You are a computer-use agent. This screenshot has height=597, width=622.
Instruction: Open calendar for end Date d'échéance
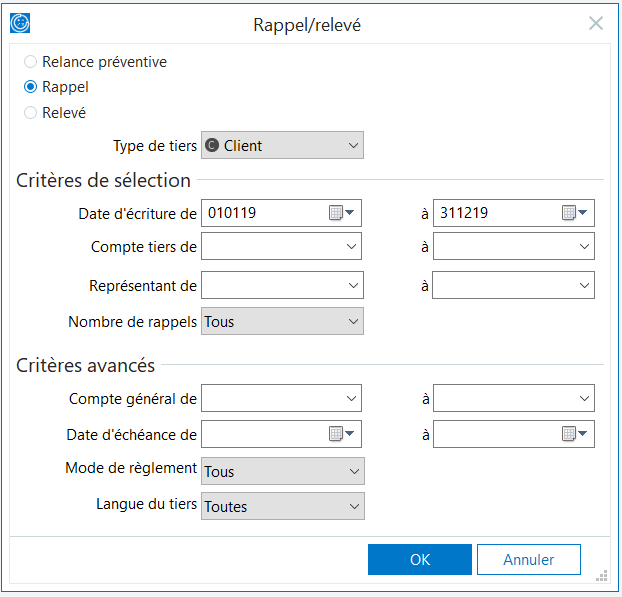(574, 434)
